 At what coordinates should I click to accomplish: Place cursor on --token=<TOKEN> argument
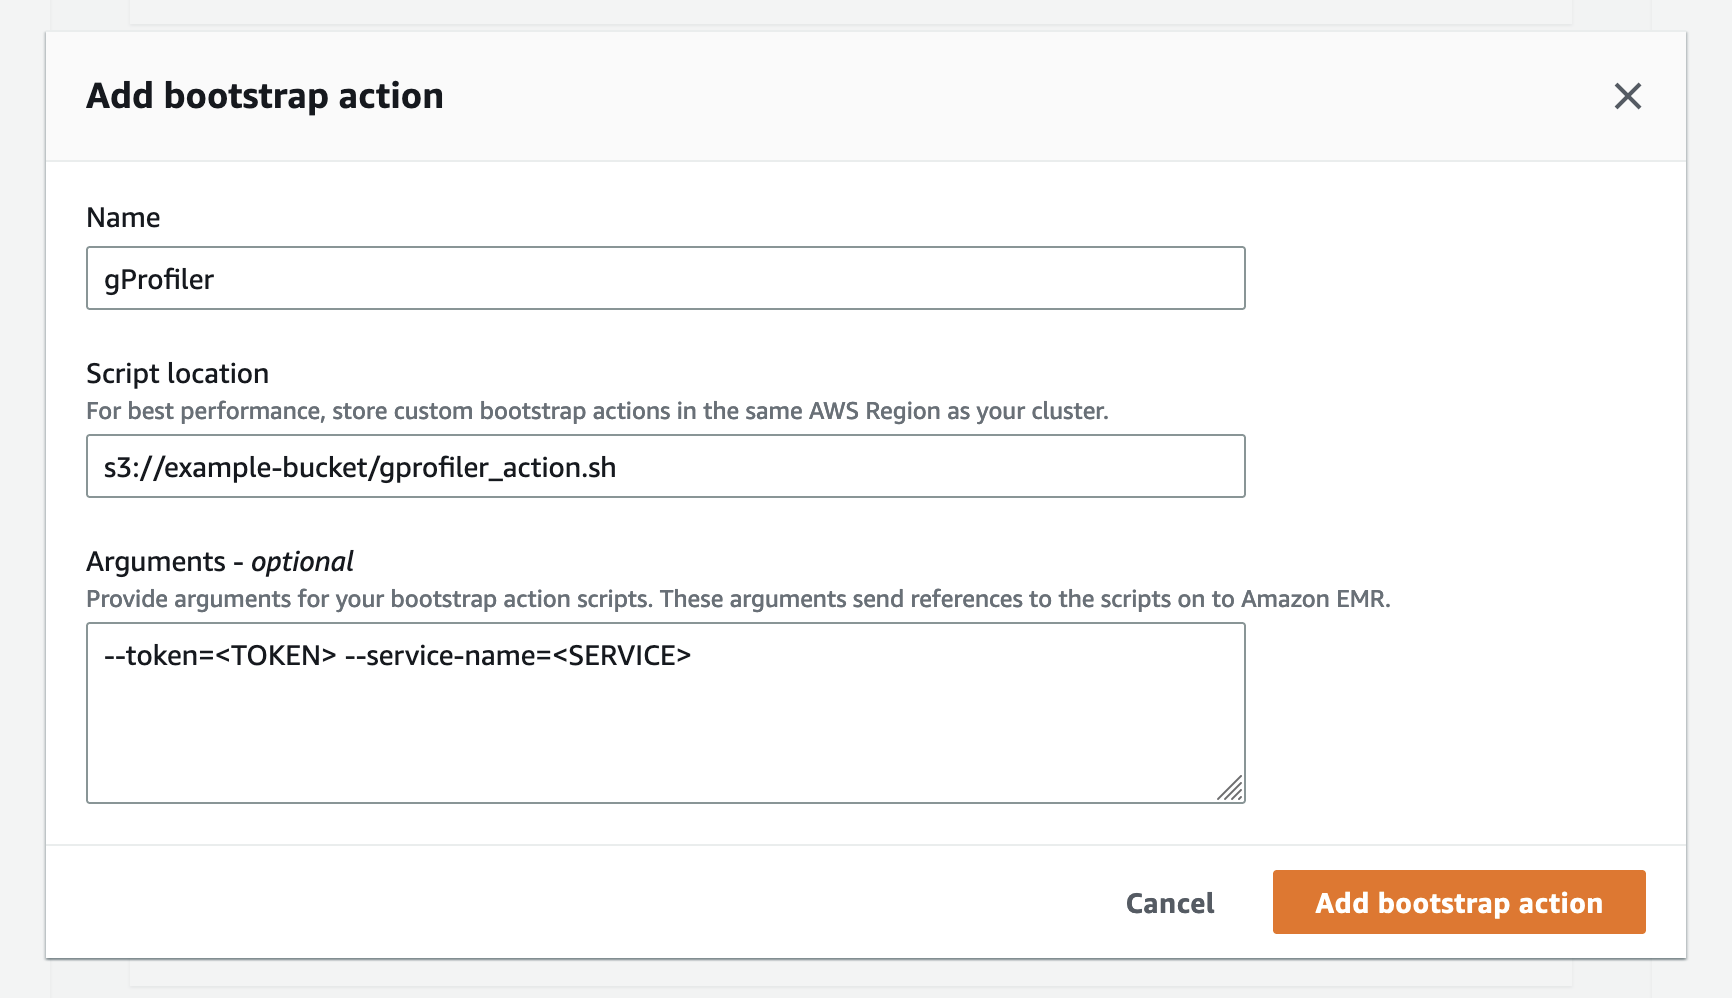220,656
